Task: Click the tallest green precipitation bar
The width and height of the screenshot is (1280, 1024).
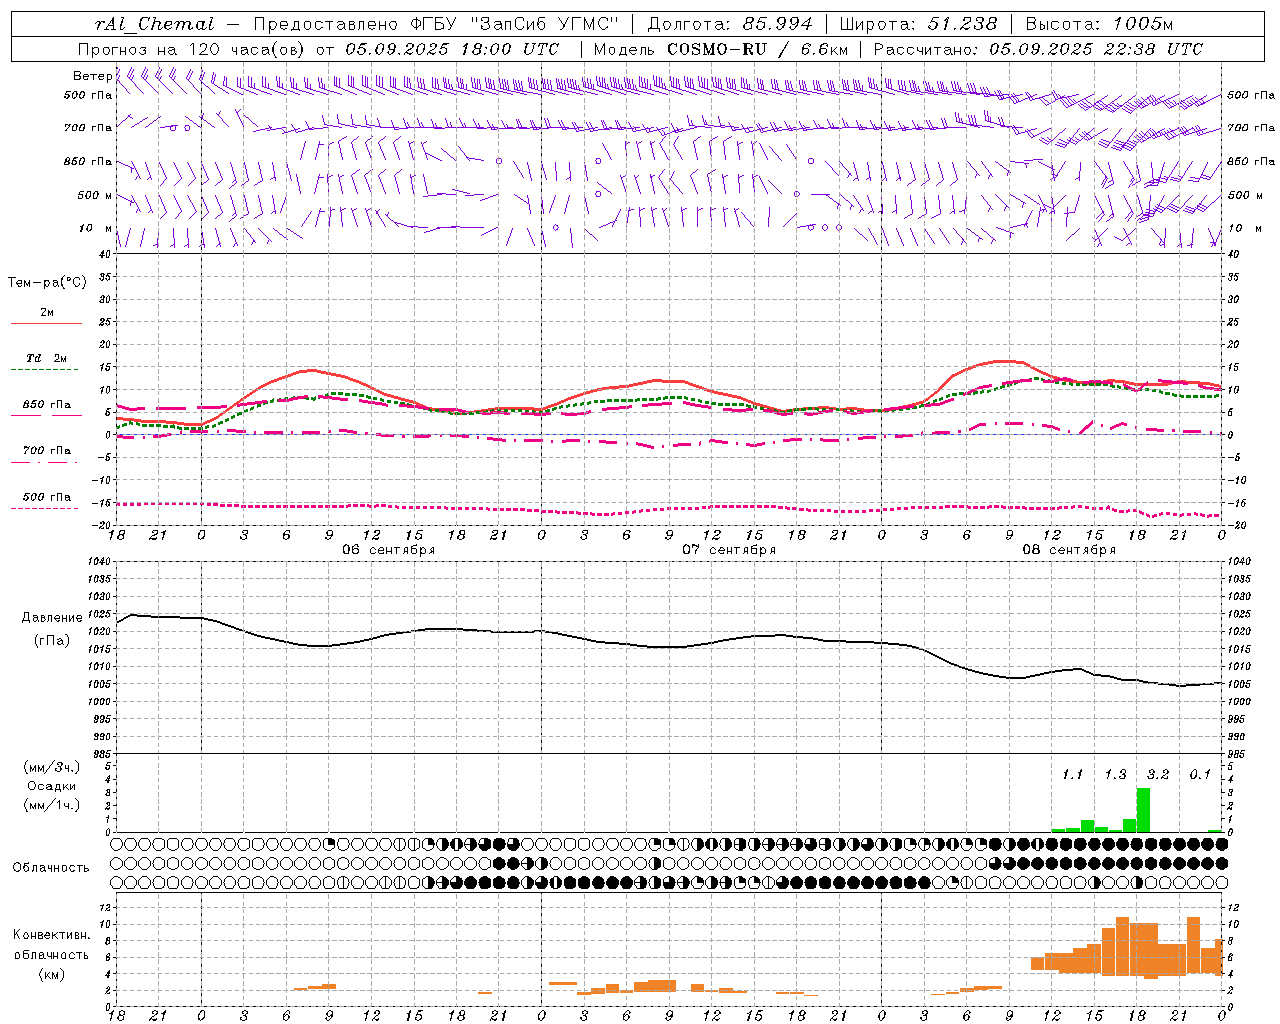Action: pos(1143,810)
